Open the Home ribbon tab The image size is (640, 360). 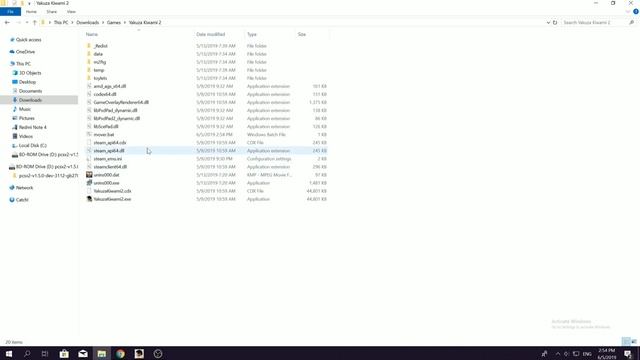tap(31, 12)
